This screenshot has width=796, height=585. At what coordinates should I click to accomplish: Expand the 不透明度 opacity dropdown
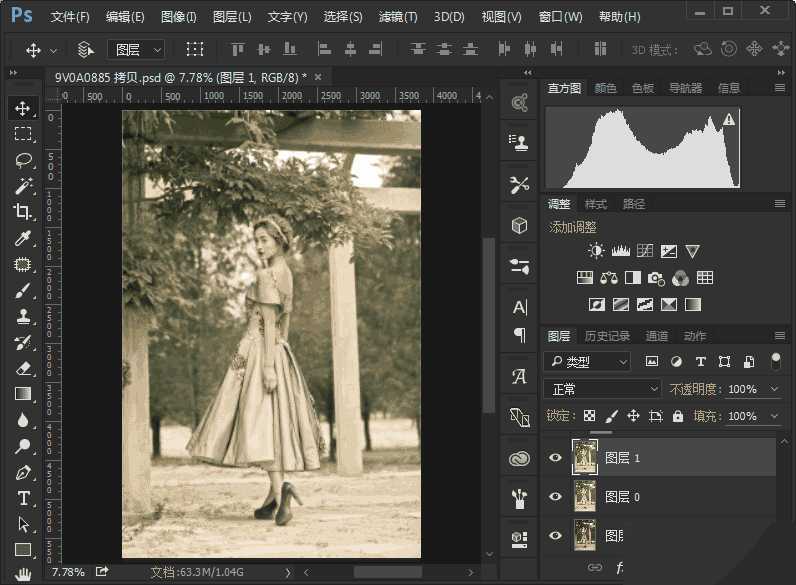774,389
